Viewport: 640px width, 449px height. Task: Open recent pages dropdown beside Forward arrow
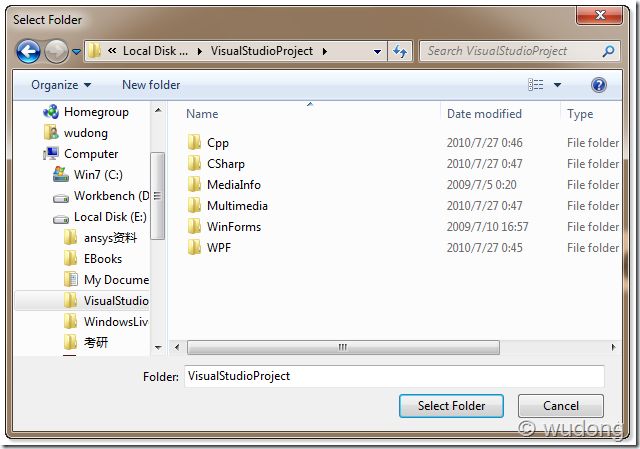76,51
